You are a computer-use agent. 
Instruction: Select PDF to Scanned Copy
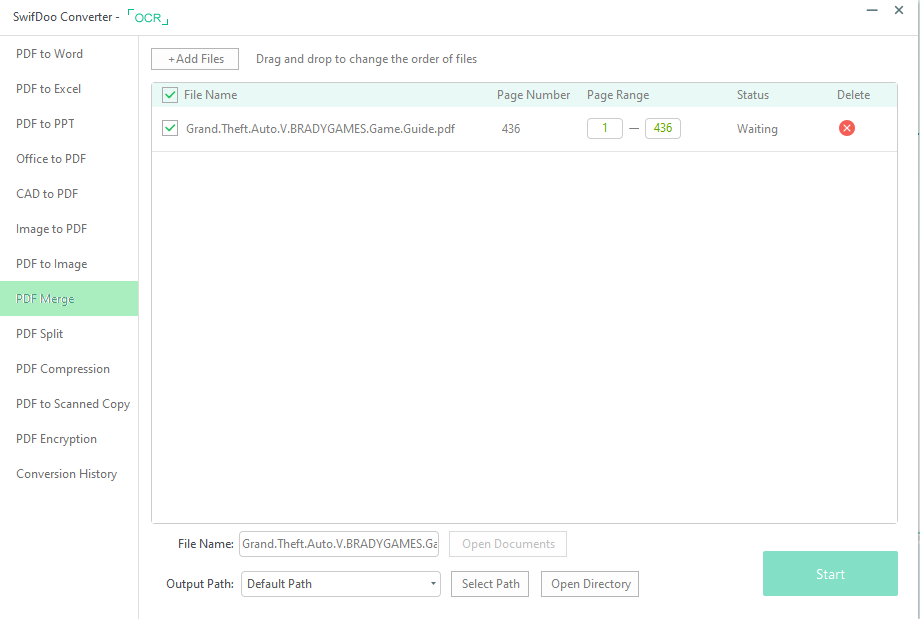click(69, 404)
